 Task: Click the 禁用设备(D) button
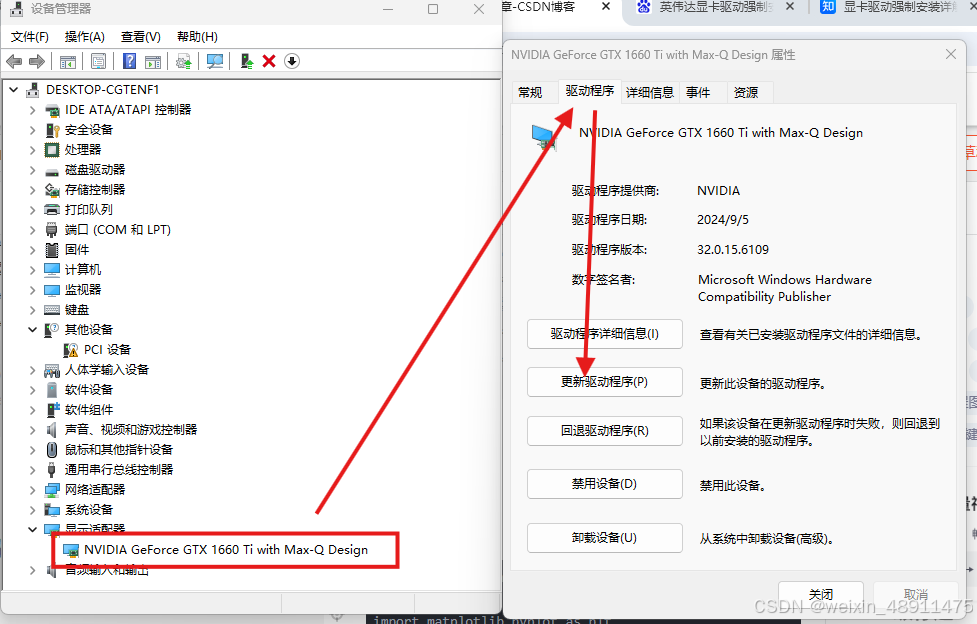click(604, 484)
